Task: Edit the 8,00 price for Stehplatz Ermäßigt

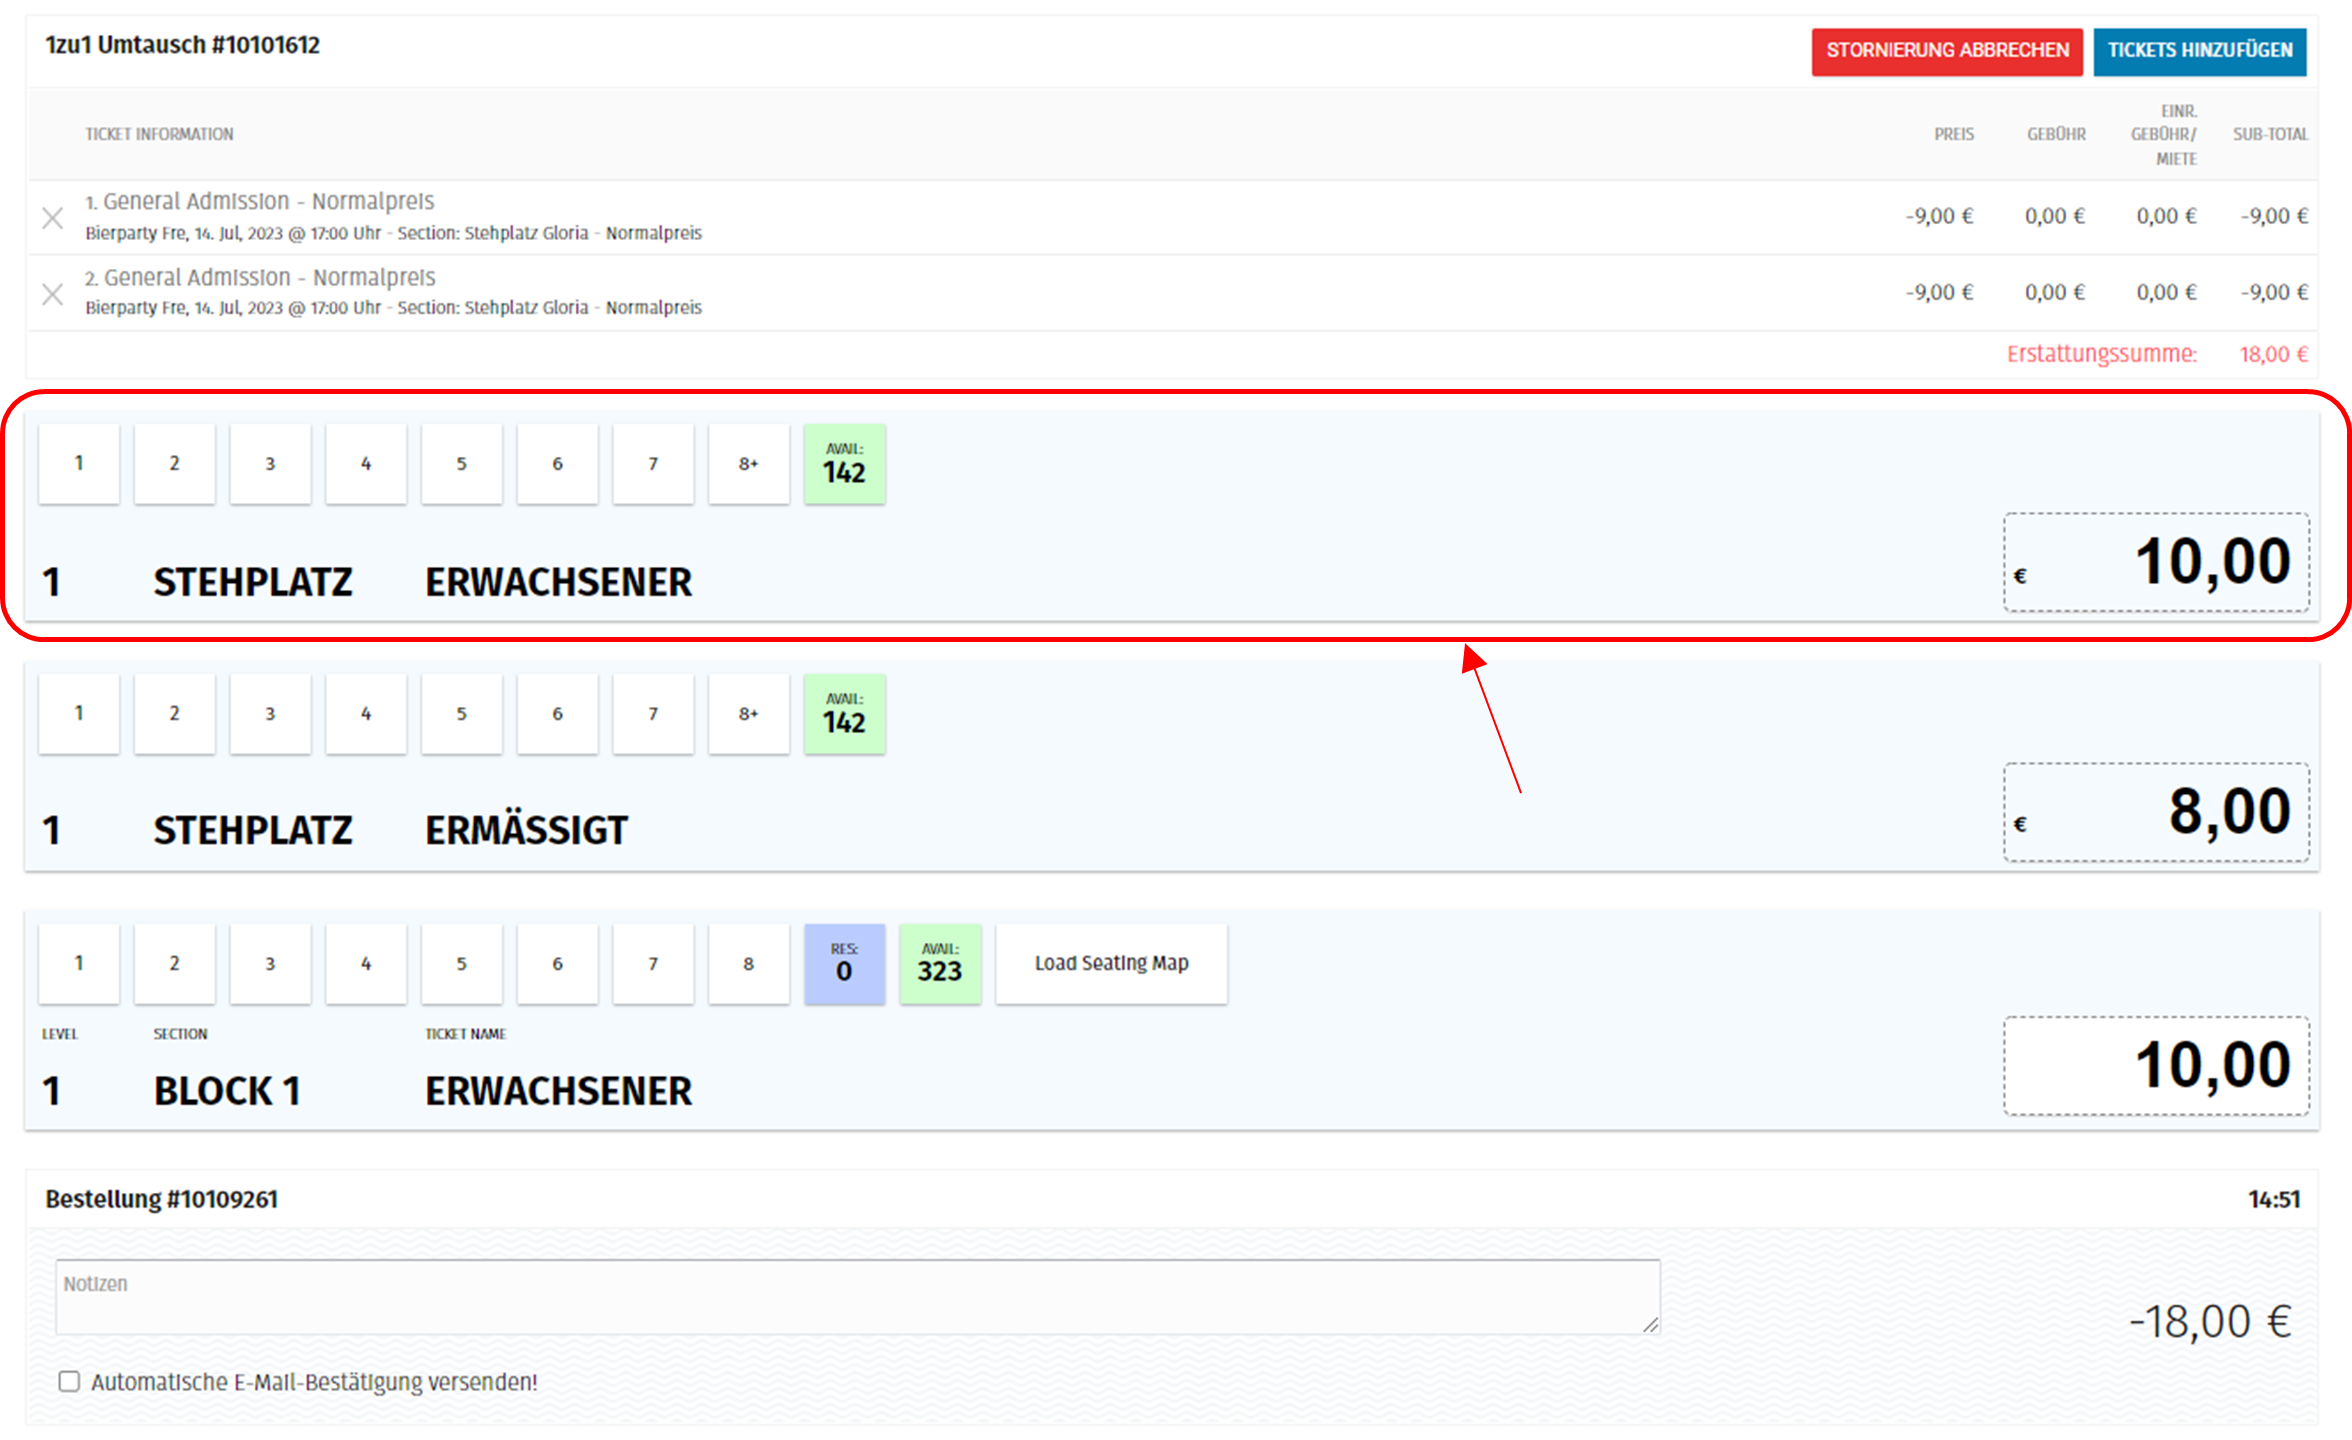Action: tap(2156, 812)
